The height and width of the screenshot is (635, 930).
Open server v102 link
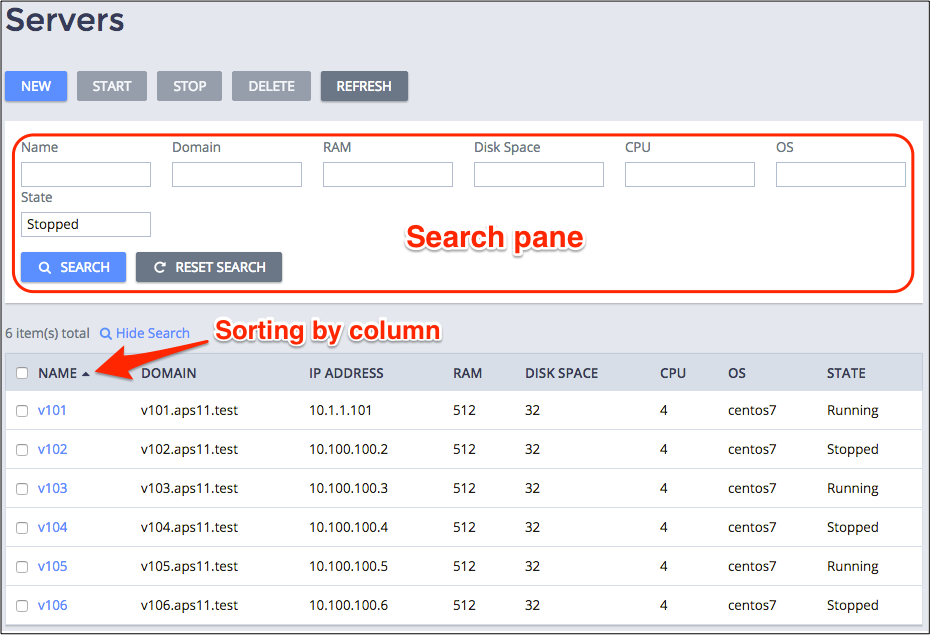coord(53,450)
